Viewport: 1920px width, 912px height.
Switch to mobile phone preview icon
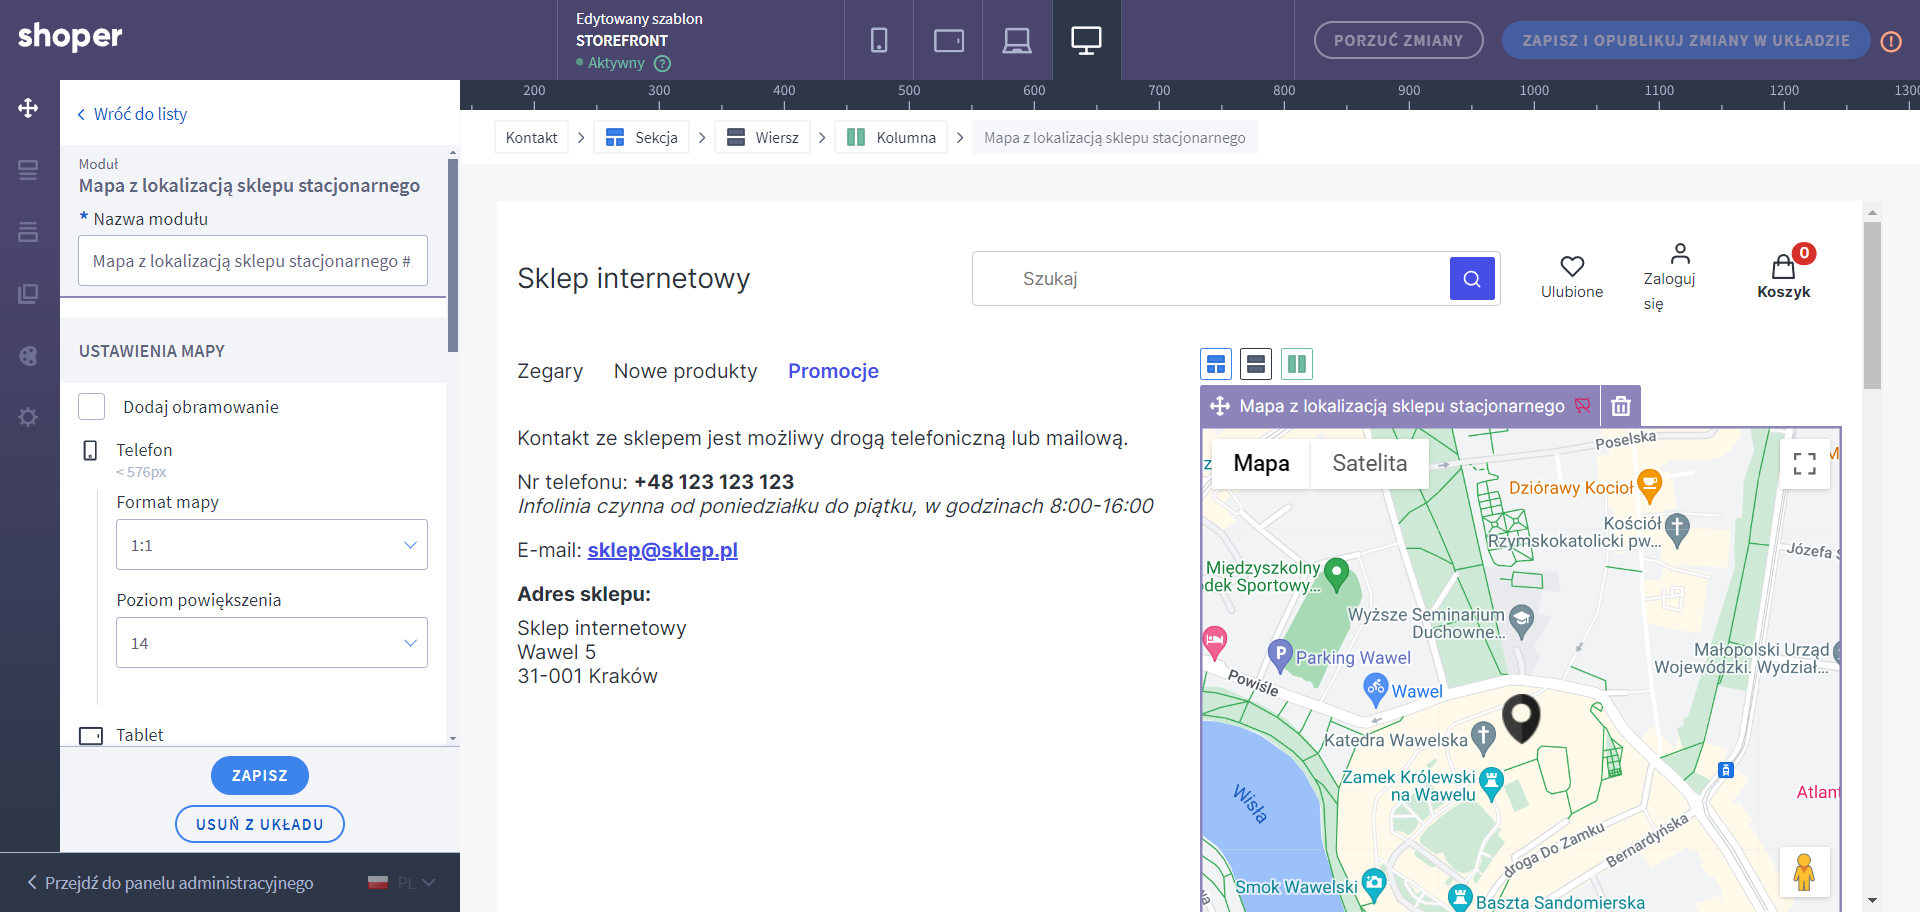click(x=879, y=40)
